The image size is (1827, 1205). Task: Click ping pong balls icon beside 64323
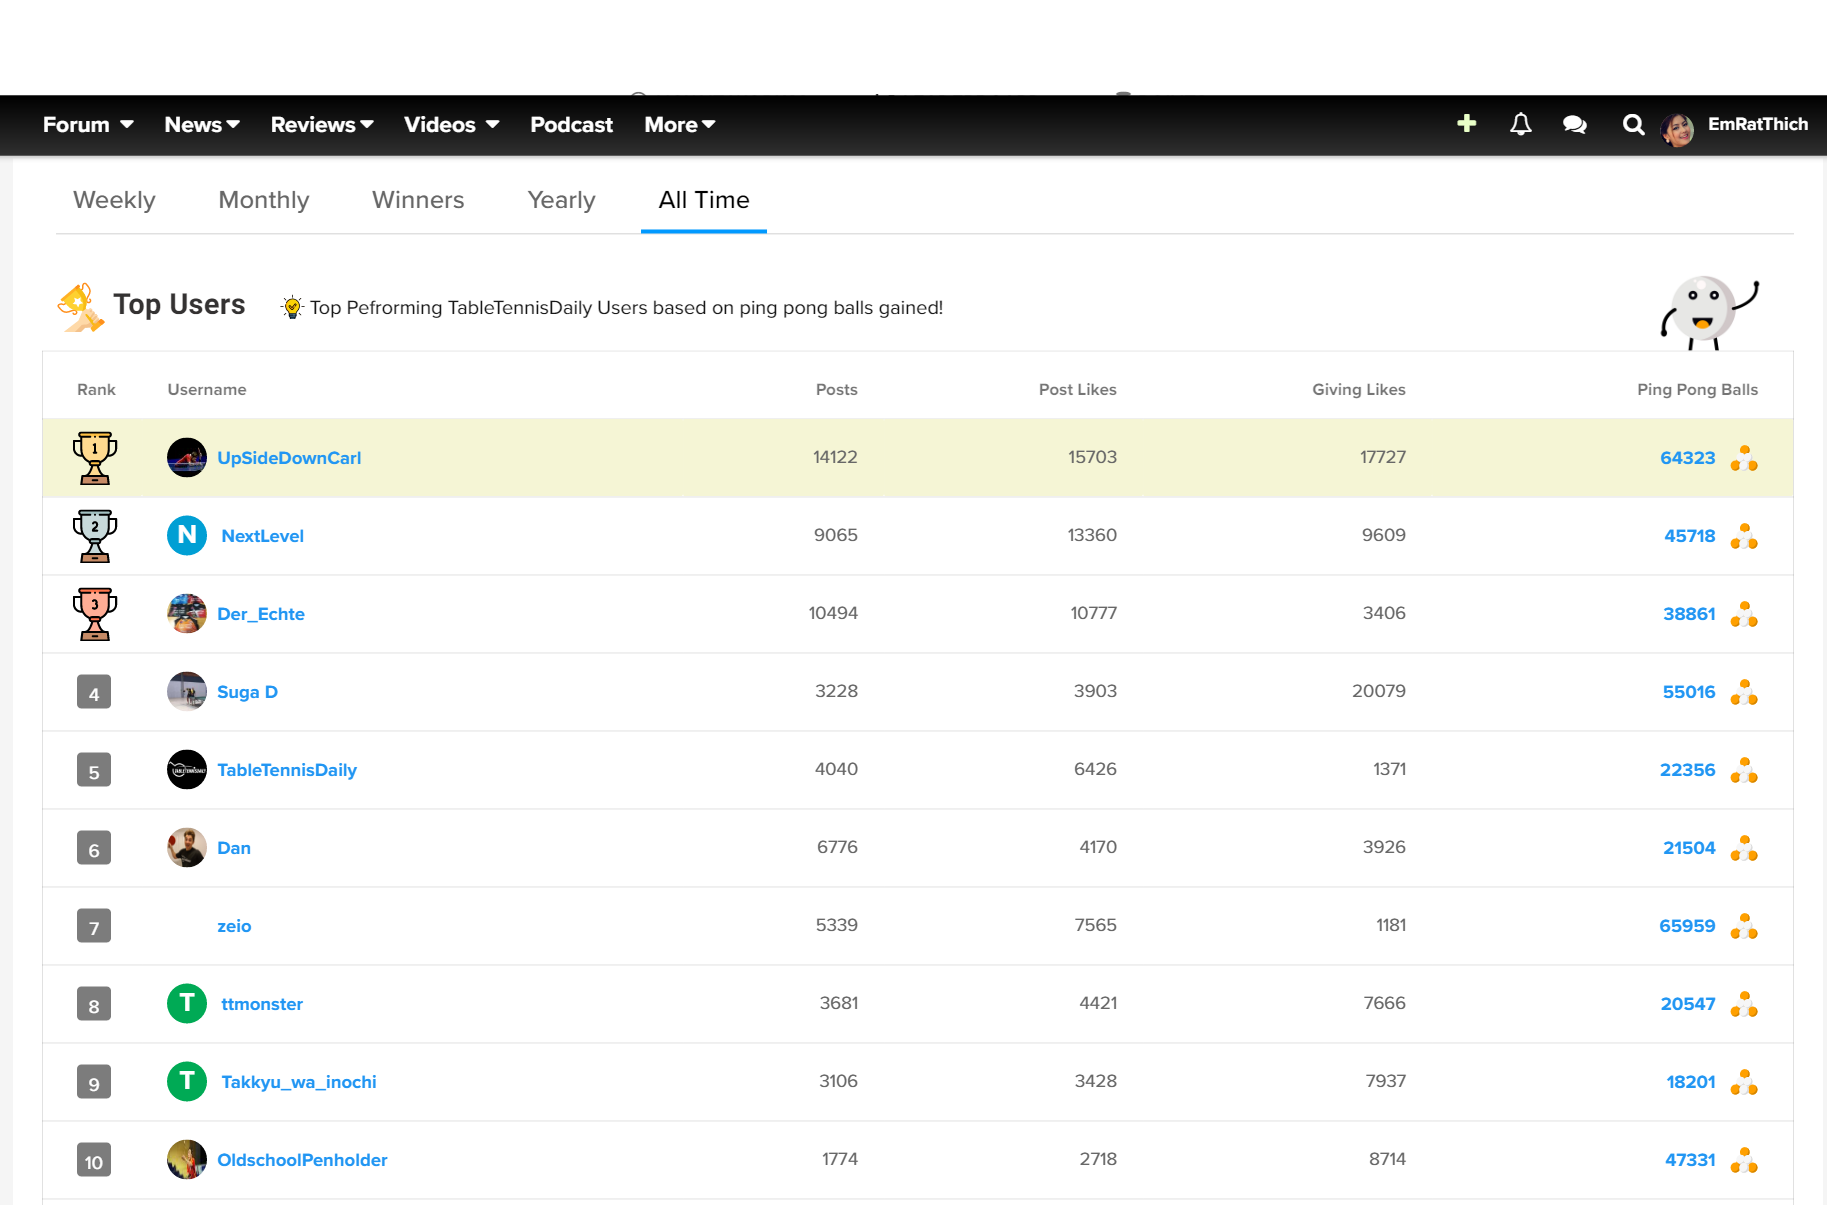[x=1744, y=458]
